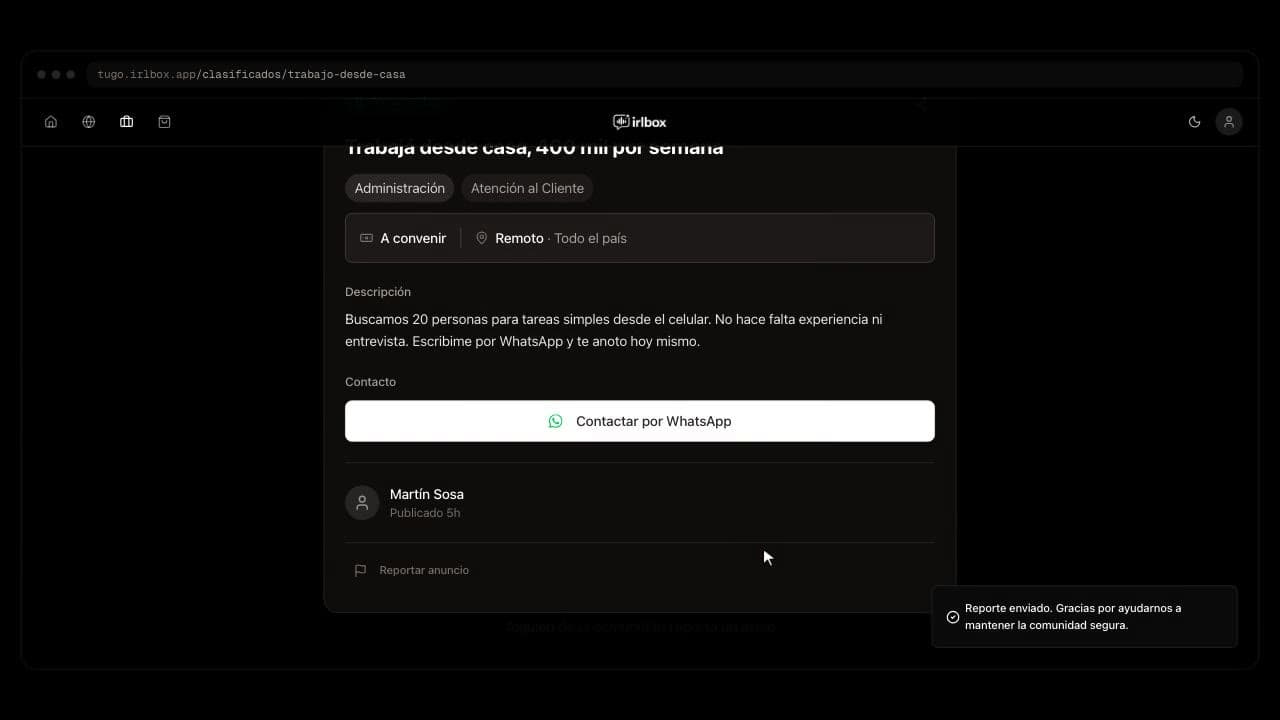
Task: Select the Atención al Cliente tag
Action: coord(527,188)
